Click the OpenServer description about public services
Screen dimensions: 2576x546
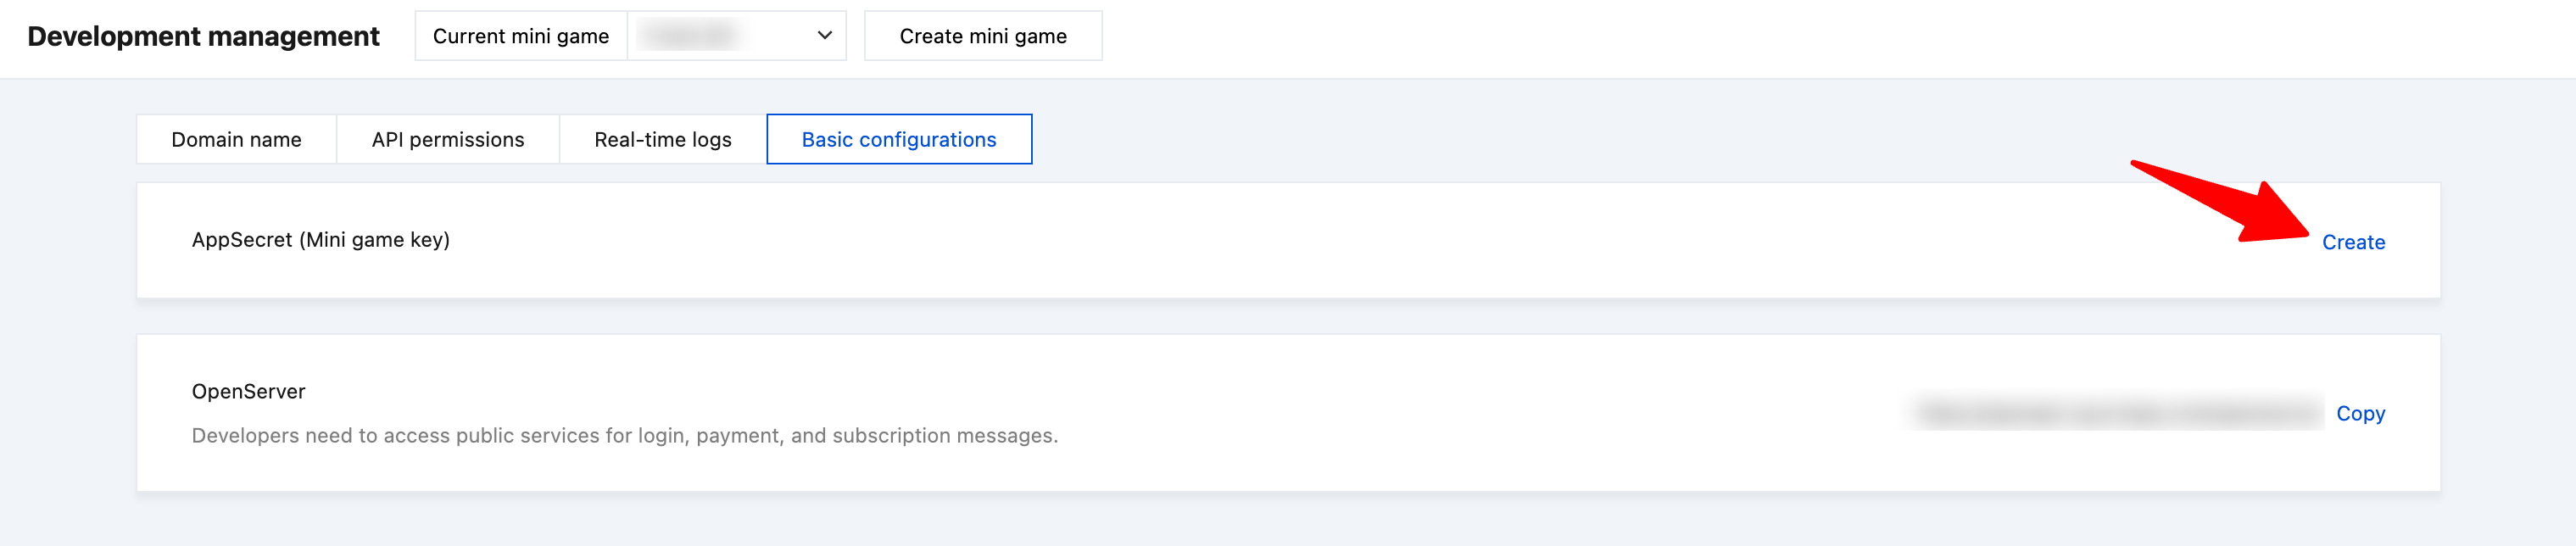coord(624,435)
